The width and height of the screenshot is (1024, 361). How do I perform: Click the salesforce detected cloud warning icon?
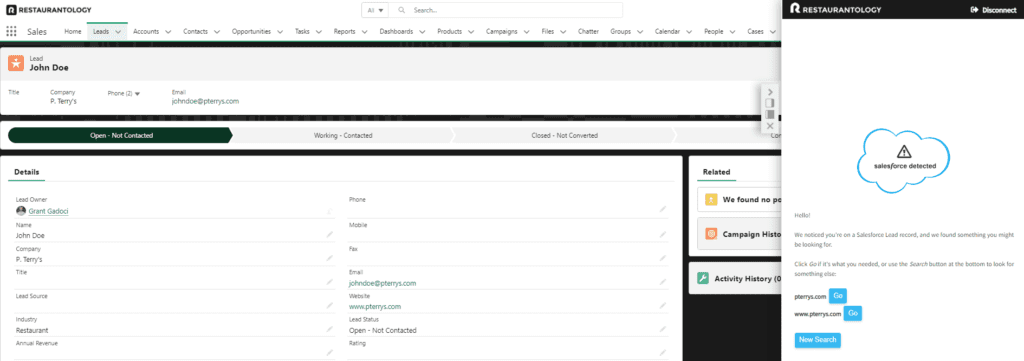click(x=903, y=152)
